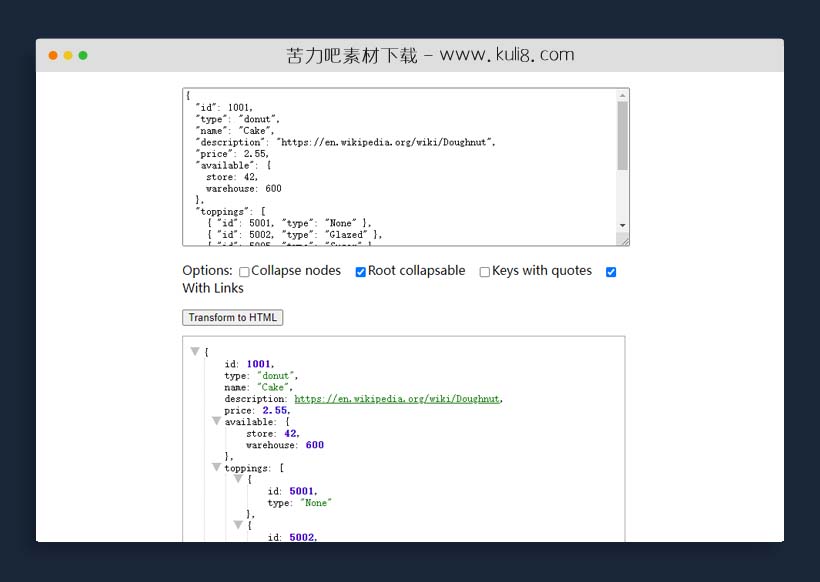Click the textarea scrollbar up arrow
820x582 pixels.
point(622,96)
